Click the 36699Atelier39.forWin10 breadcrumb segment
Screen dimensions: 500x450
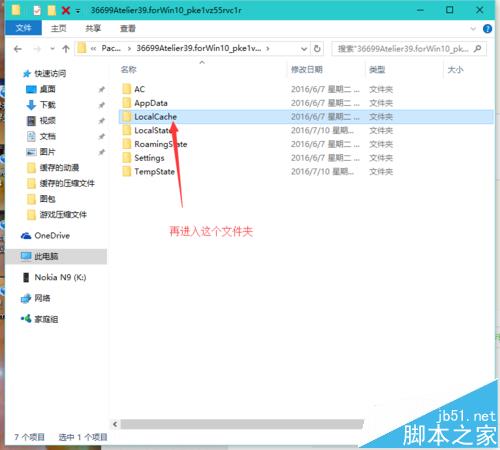pyautogui.click(x=199, y=48)
